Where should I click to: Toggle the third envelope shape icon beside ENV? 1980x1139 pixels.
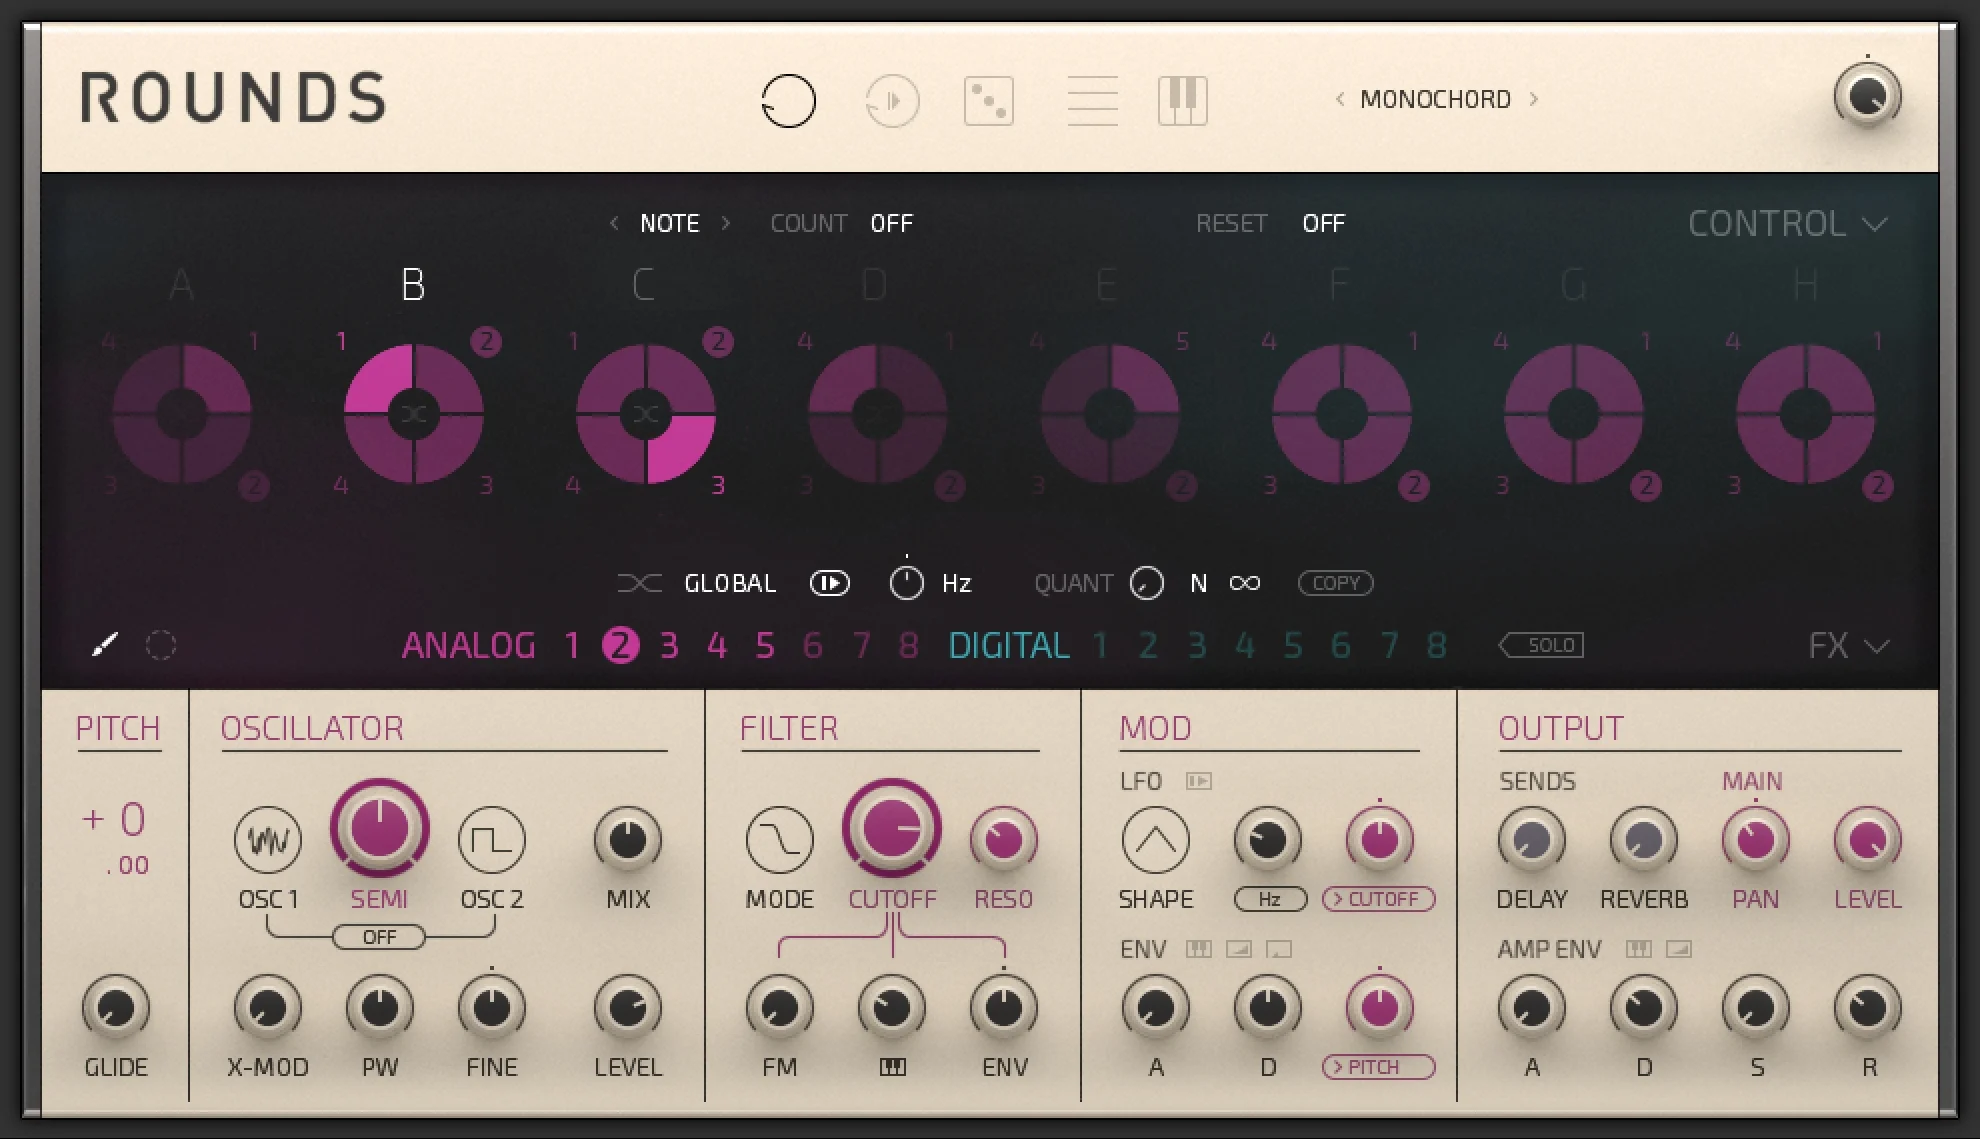pos(1279,949)
